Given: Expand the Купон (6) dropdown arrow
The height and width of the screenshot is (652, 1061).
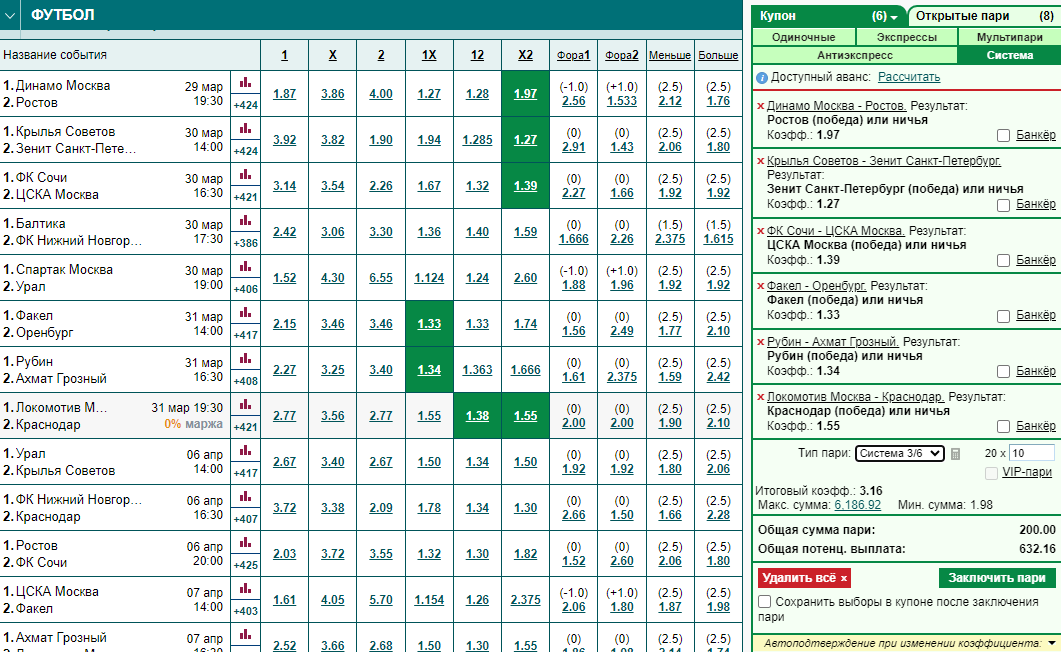Looking at the screenshot, I should tap(895, 17).
